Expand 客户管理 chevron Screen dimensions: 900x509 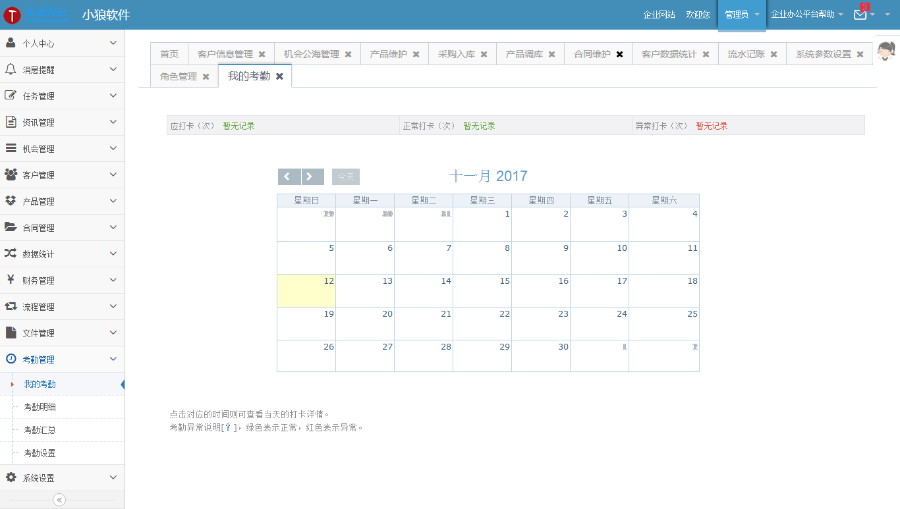[x=113, y=174]
